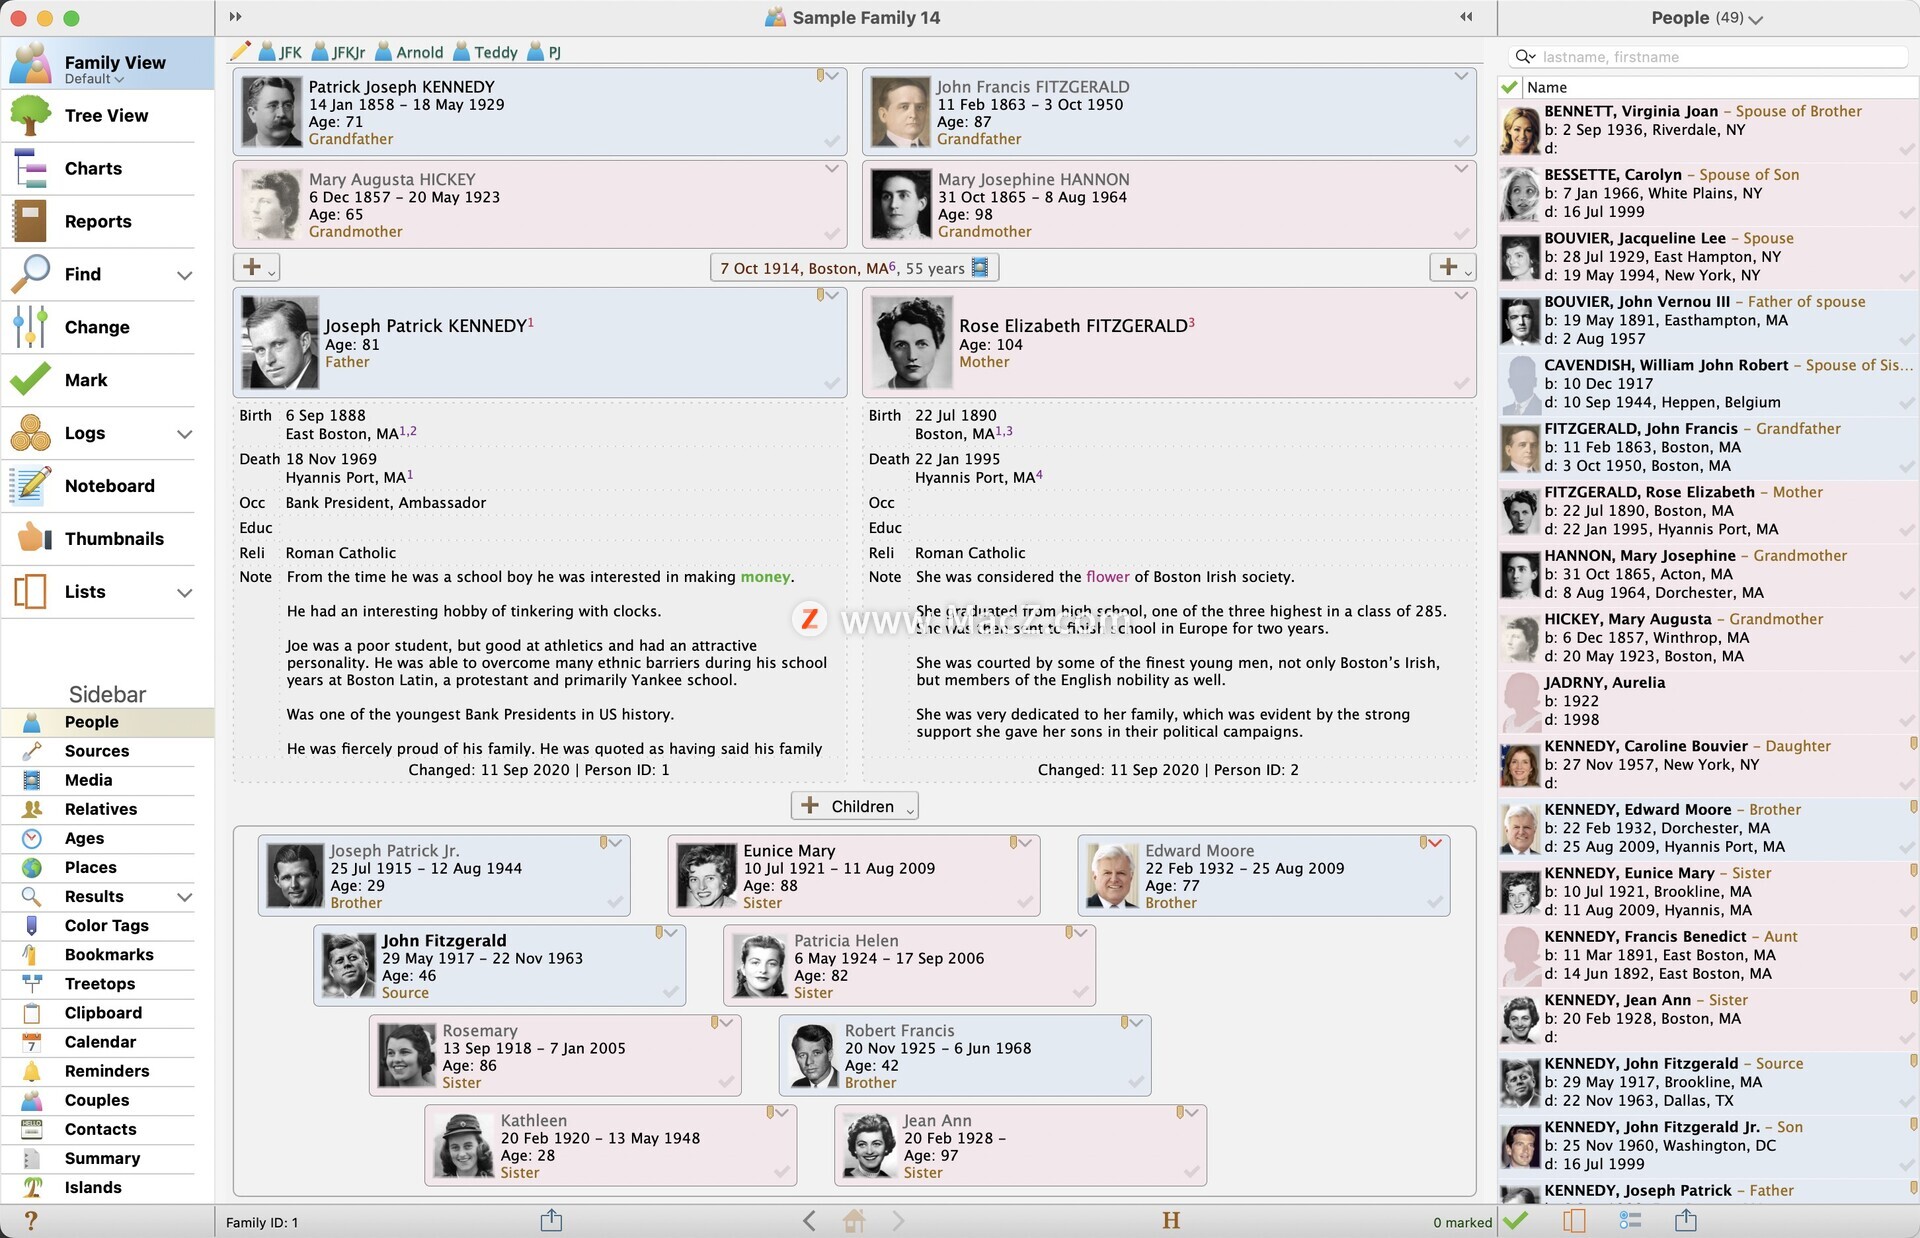Open the Family View Default dropdown
Screen dimensions: 1920x1238
click(x=95, y=79)
